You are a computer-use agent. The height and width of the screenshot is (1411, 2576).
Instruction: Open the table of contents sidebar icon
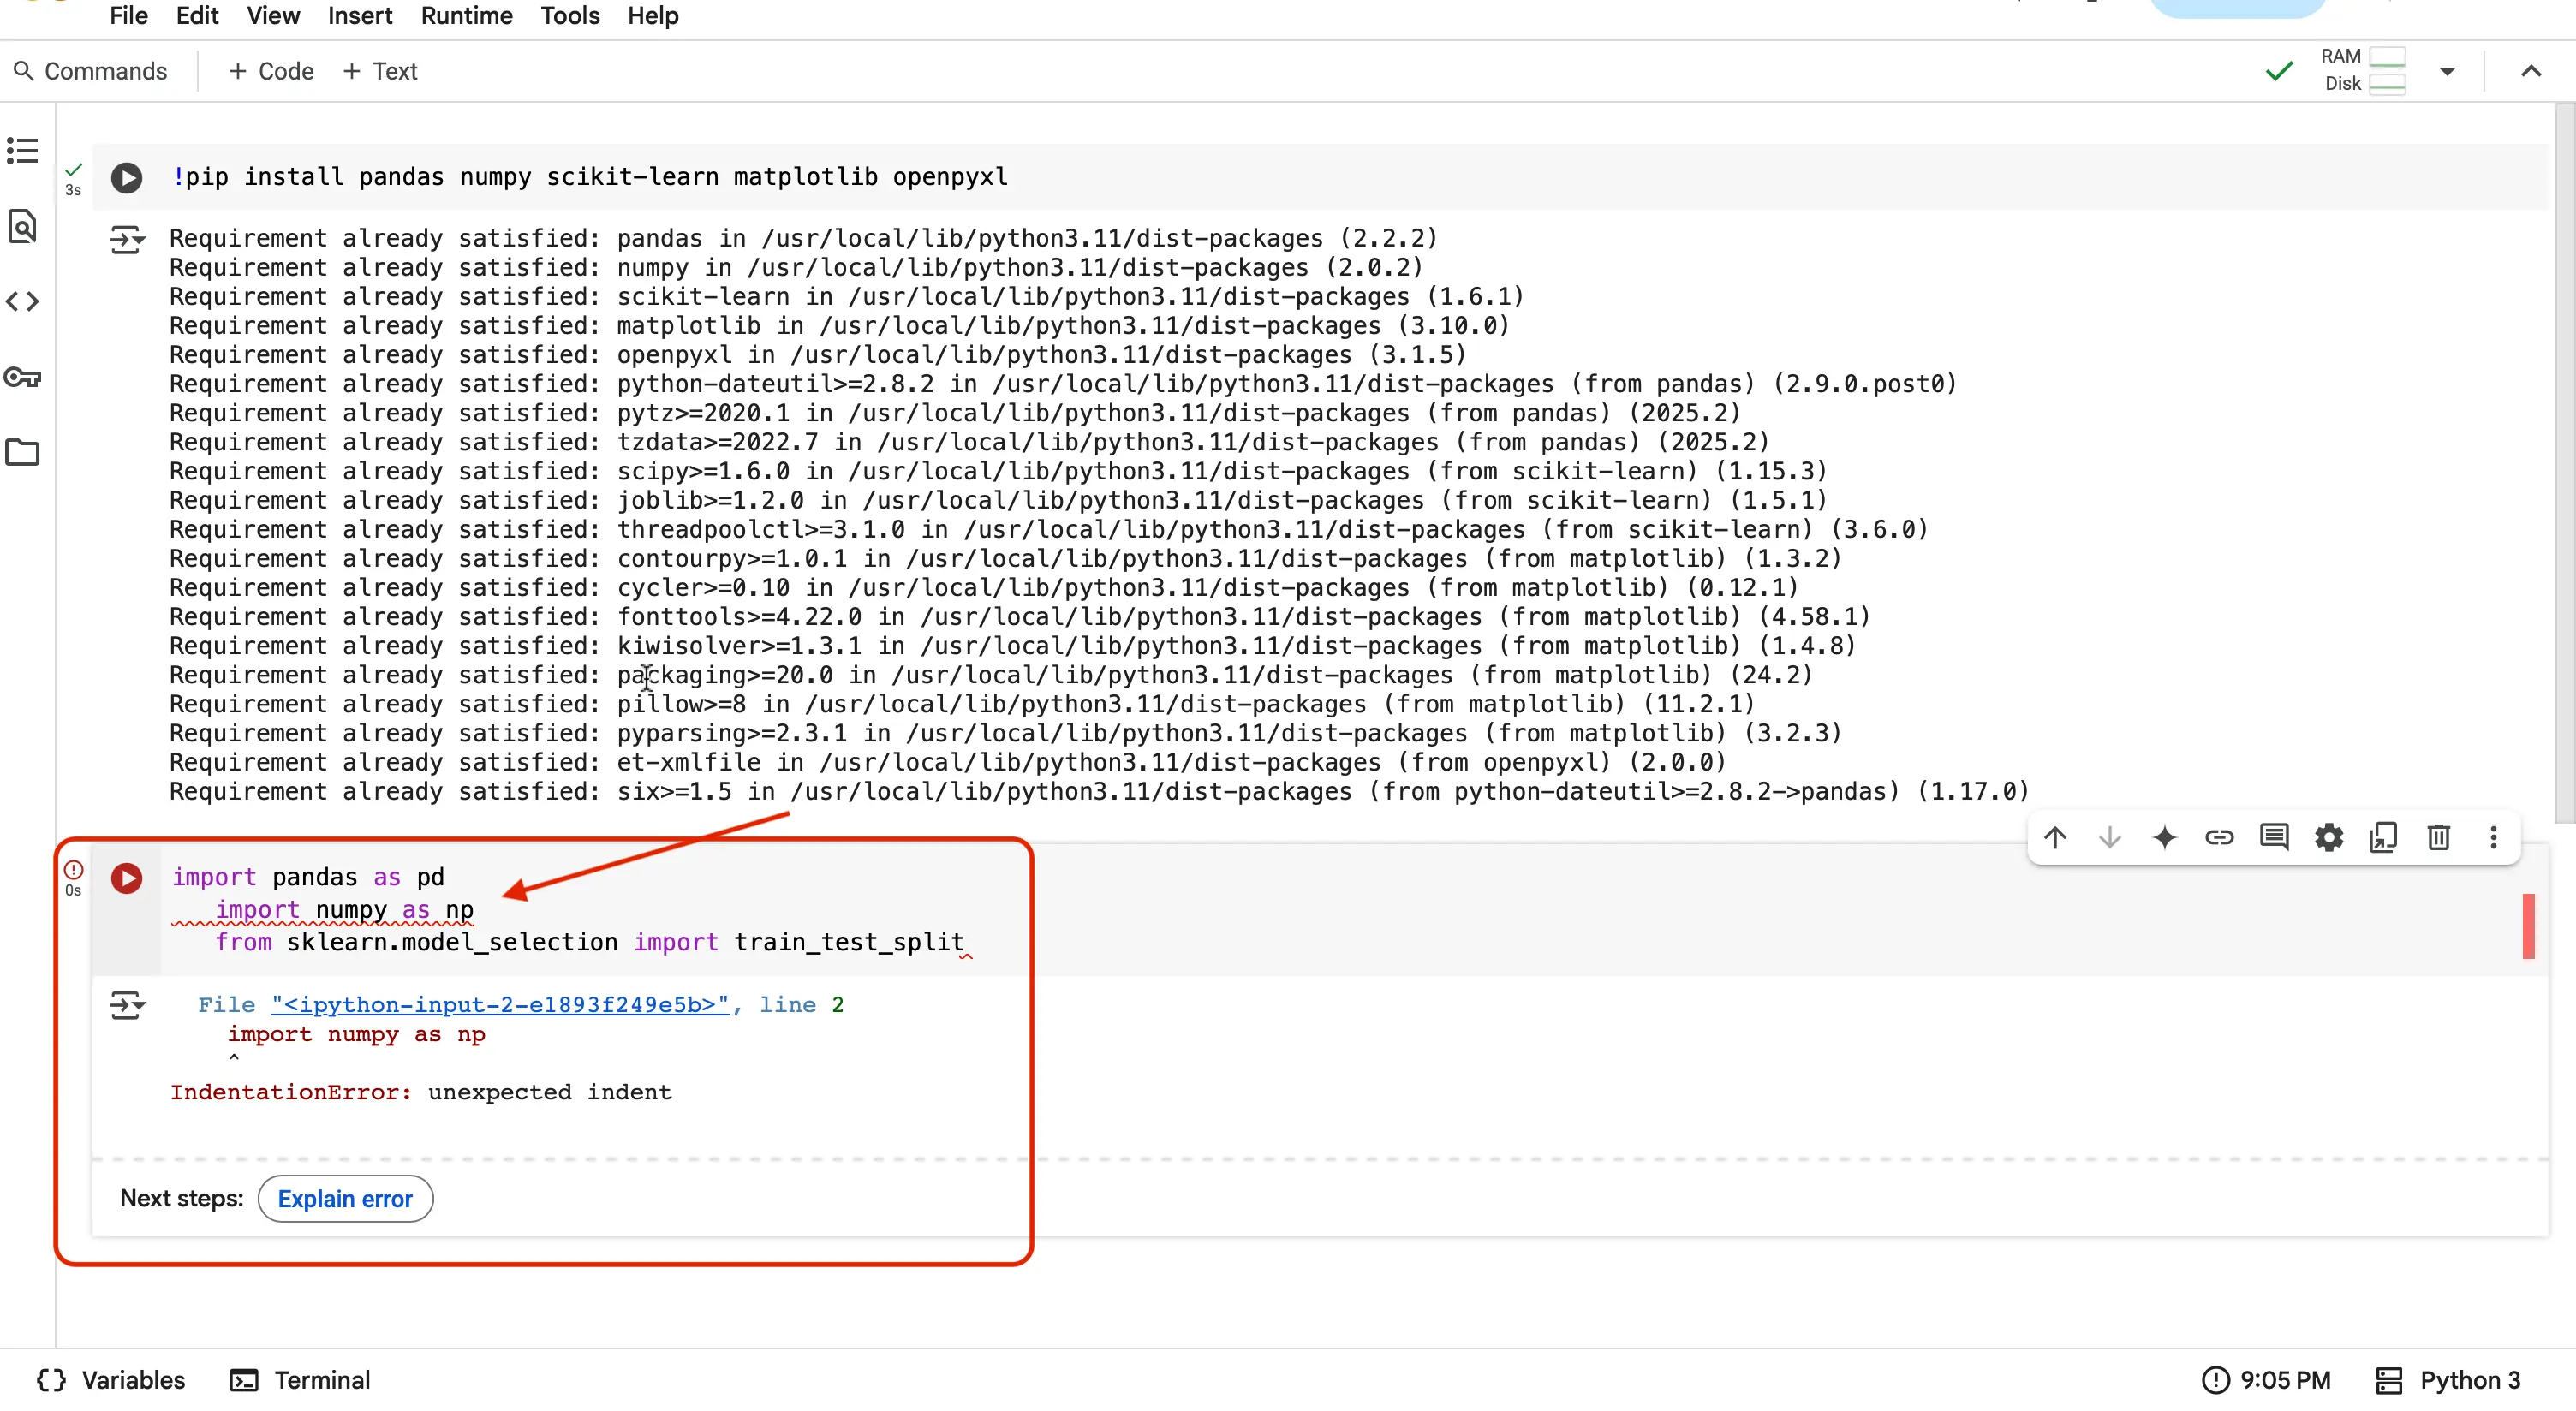click(x=22, y=151)
